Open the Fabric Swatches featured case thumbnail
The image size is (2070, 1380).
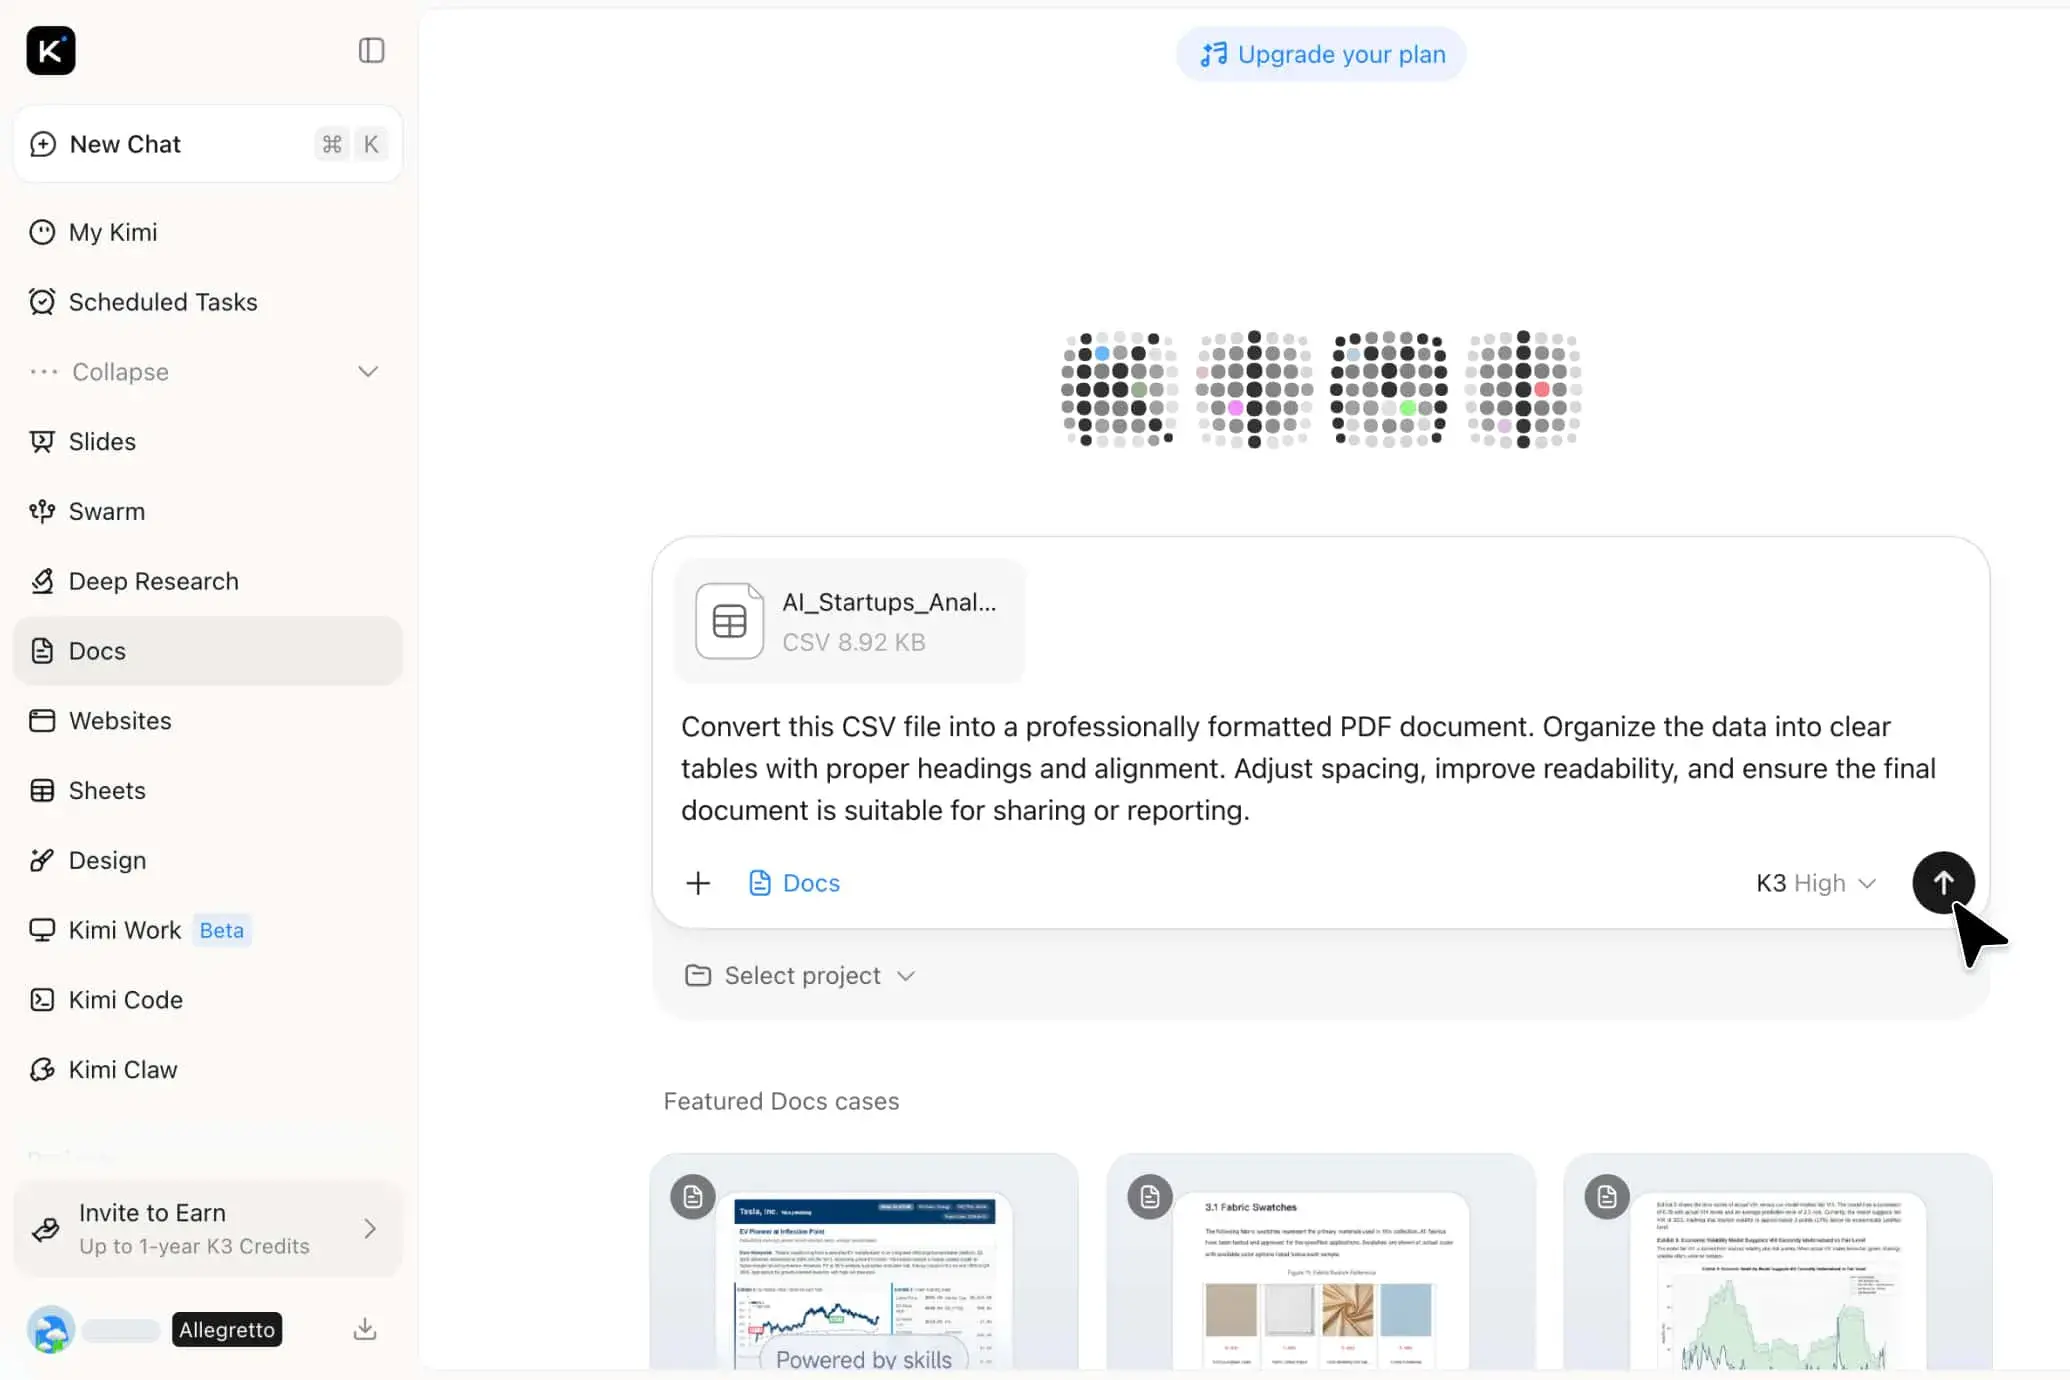(x=1321, y=1263)
